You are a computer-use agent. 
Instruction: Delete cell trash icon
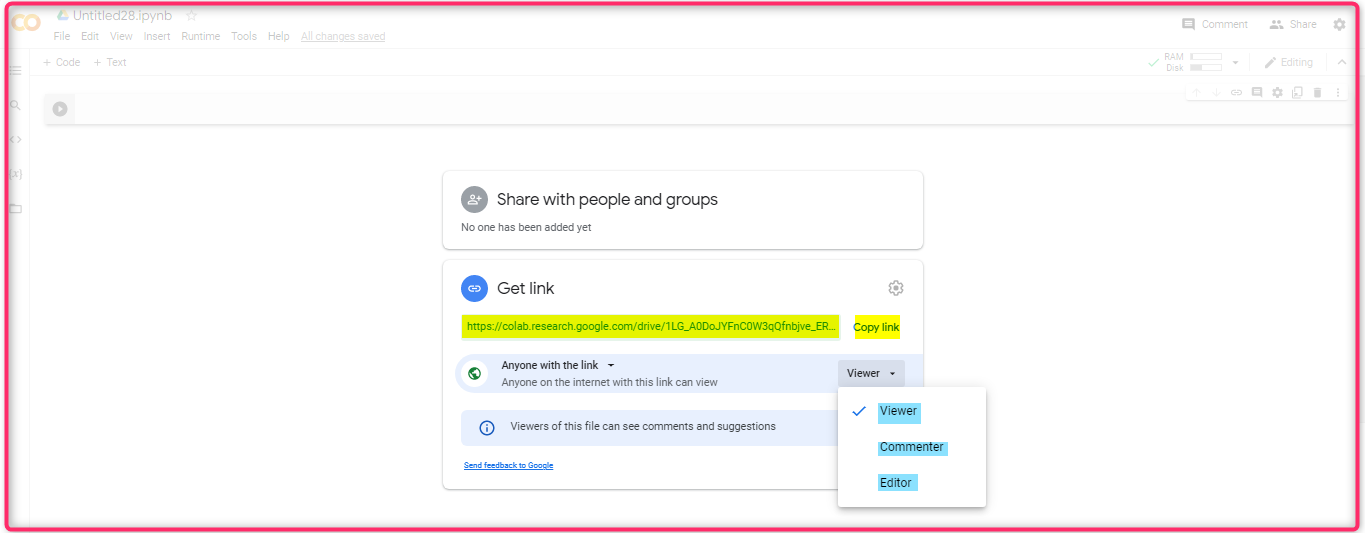click(1317, 92)
